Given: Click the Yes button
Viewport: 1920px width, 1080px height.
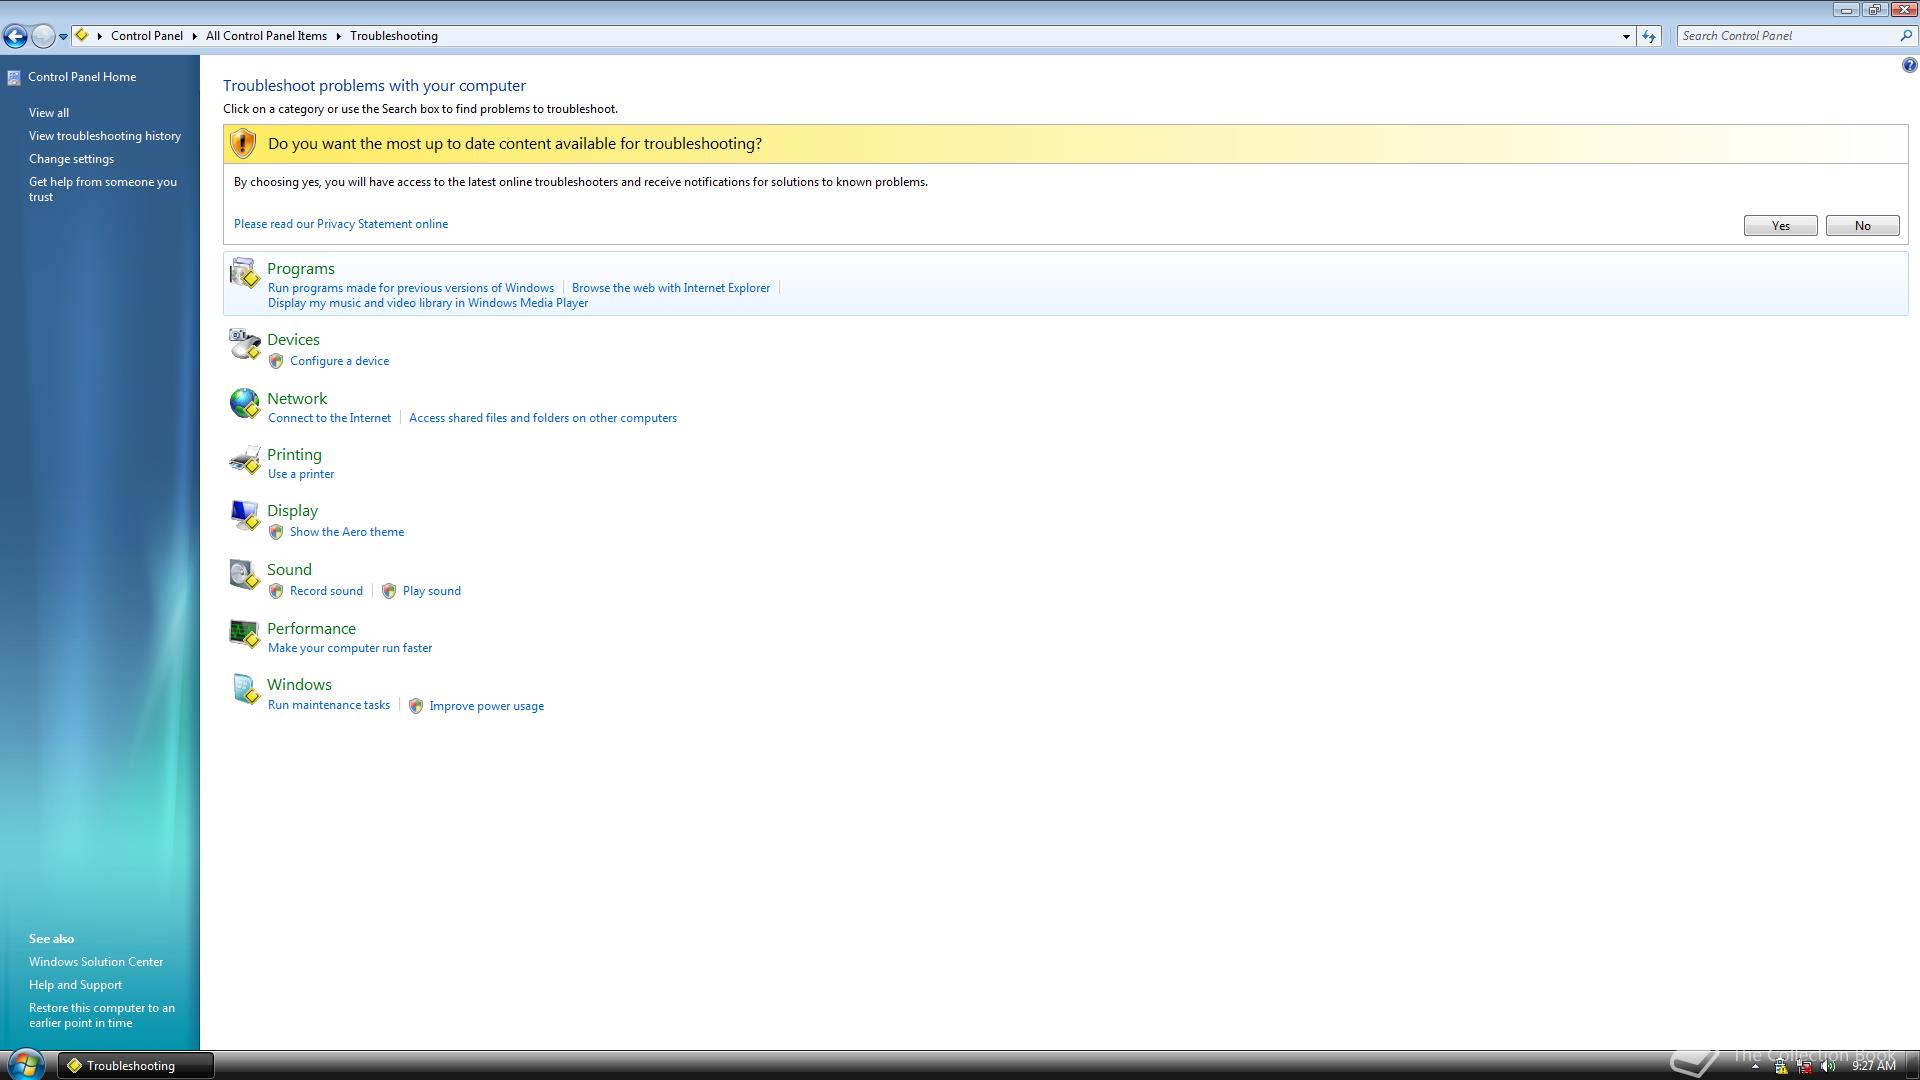Looking at the screenshot, I should pyautogui.click(x=1780, y=226).
